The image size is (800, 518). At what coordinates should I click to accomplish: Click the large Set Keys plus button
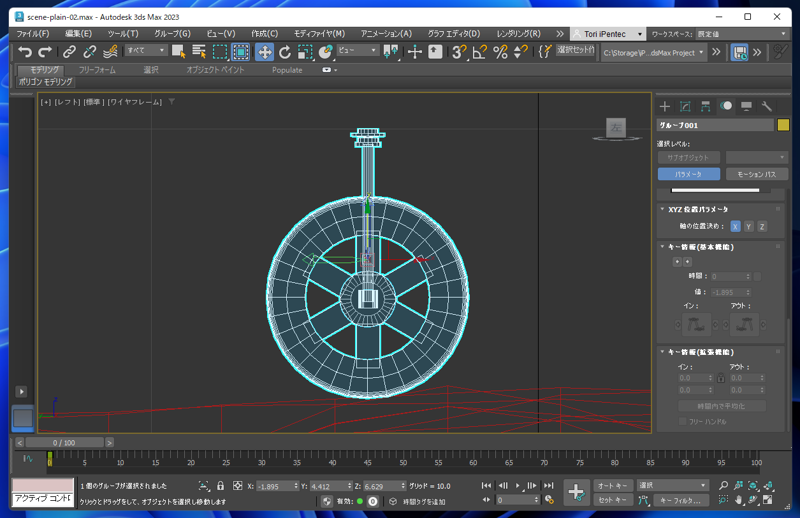(577, 492)
